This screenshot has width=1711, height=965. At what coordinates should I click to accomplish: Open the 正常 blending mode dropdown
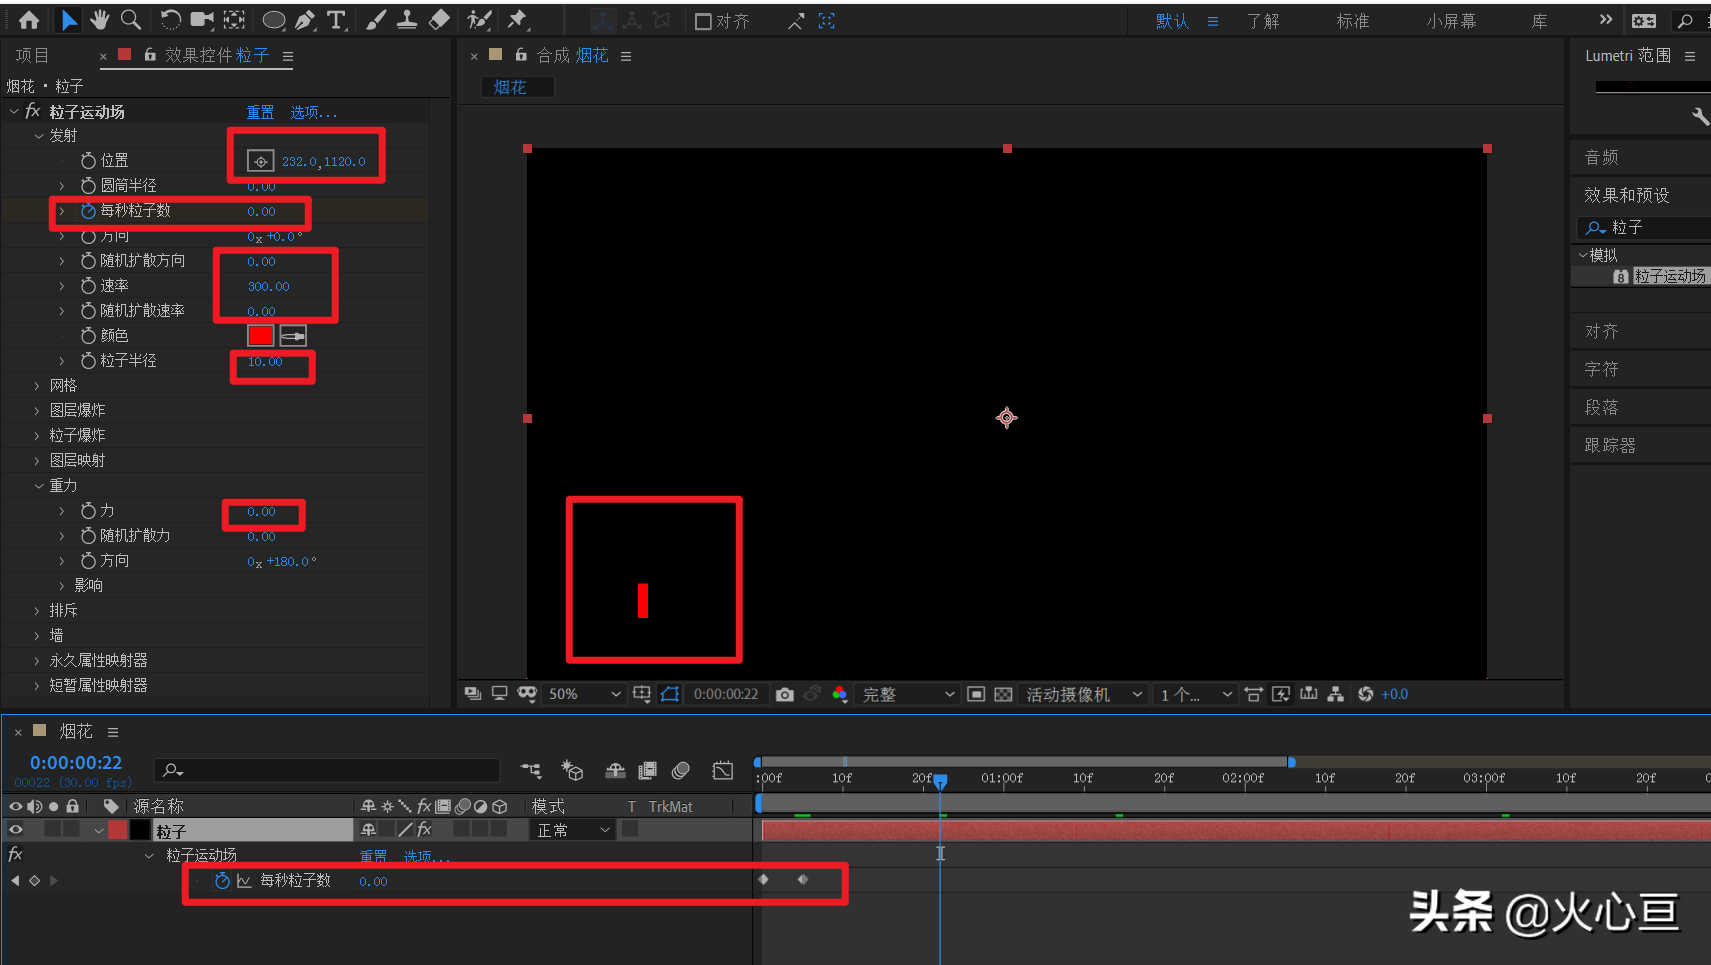[572, 830]
